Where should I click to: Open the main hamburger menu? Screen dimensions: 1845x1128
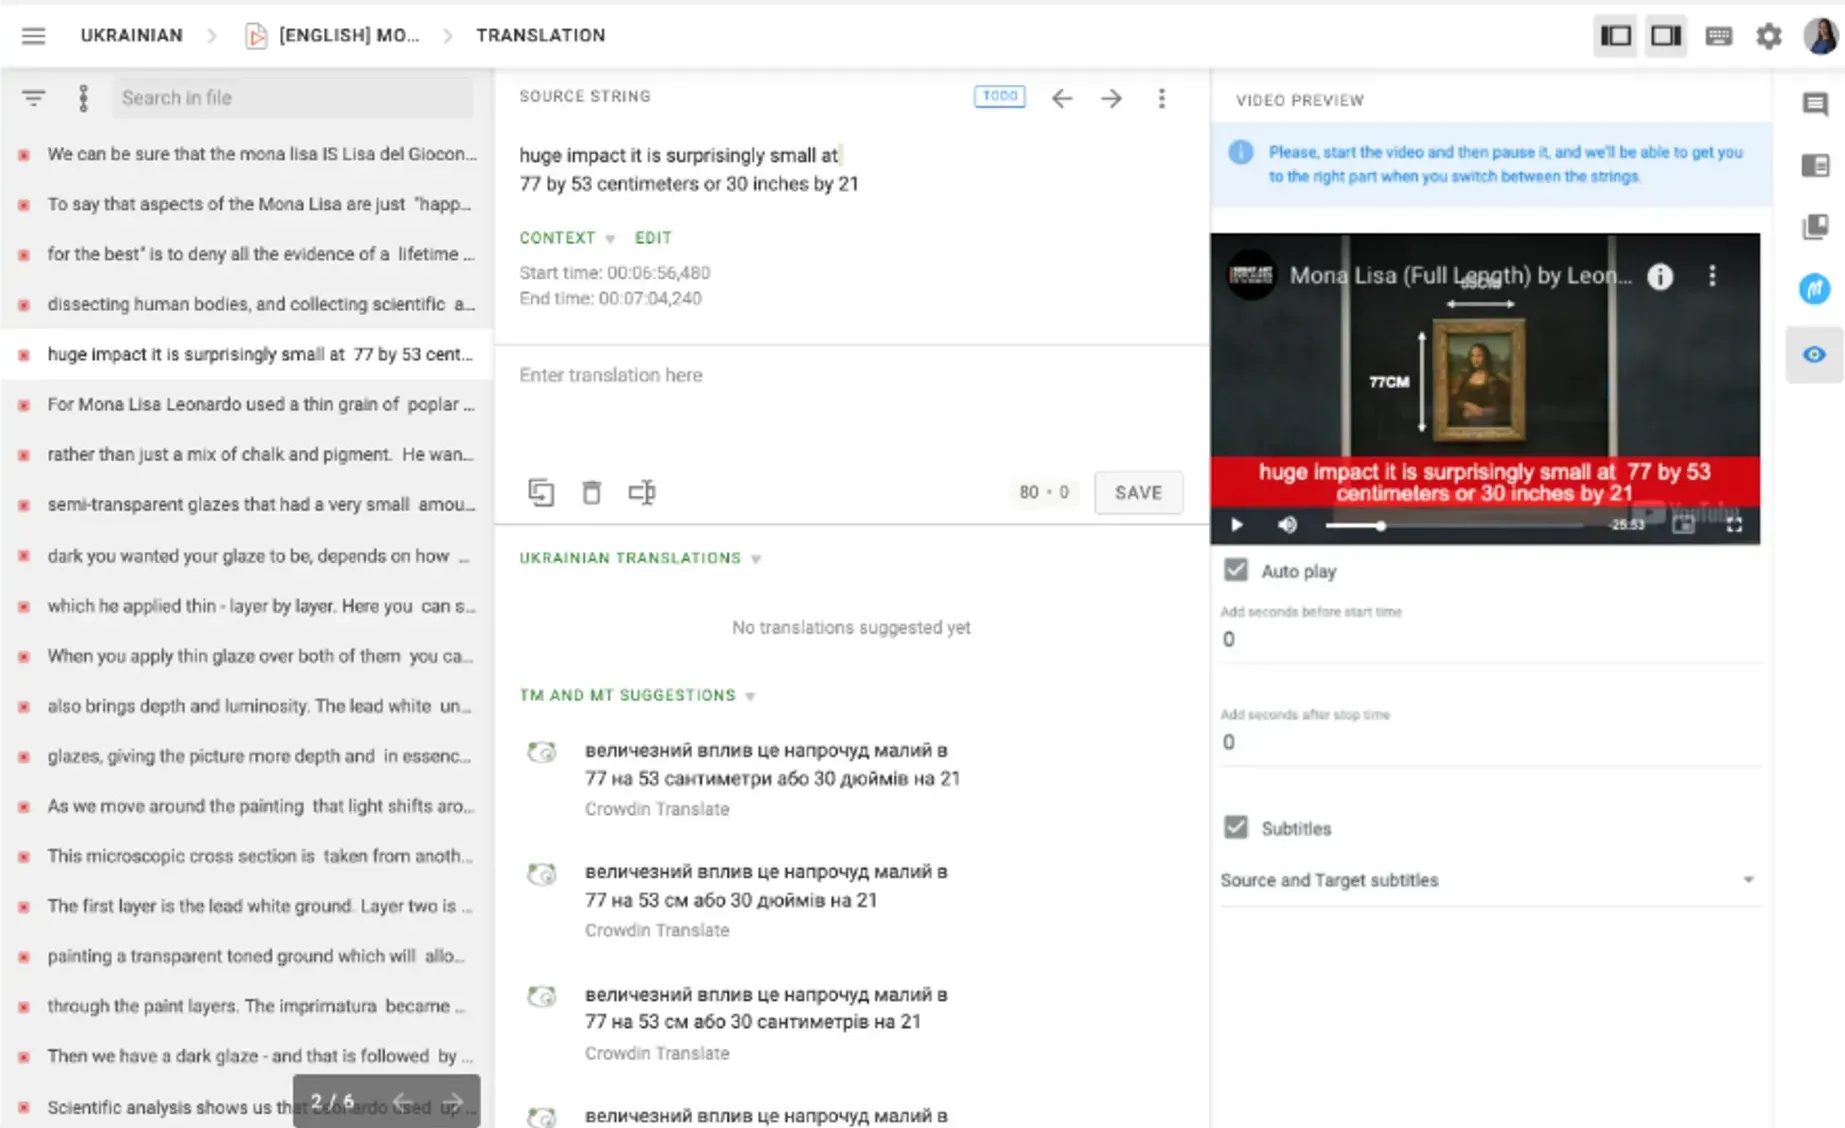pyautogui.click(x=34, y=36)
